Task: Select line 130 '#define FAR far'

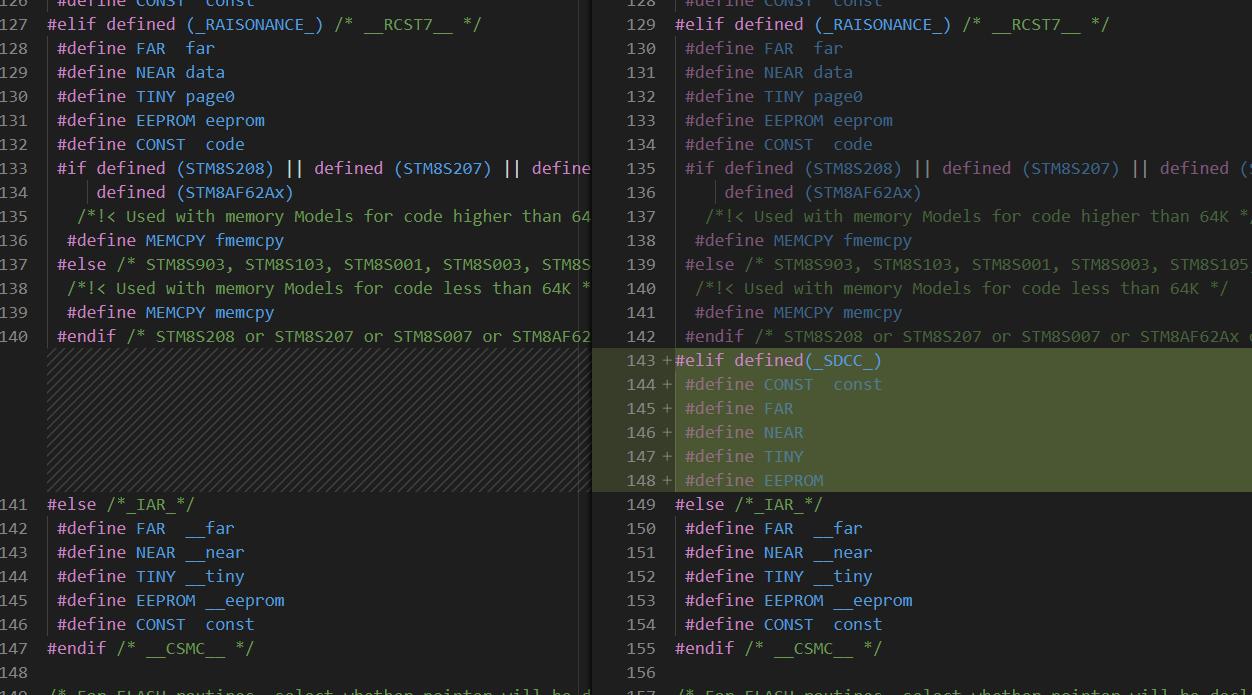Action: [764, 48]
